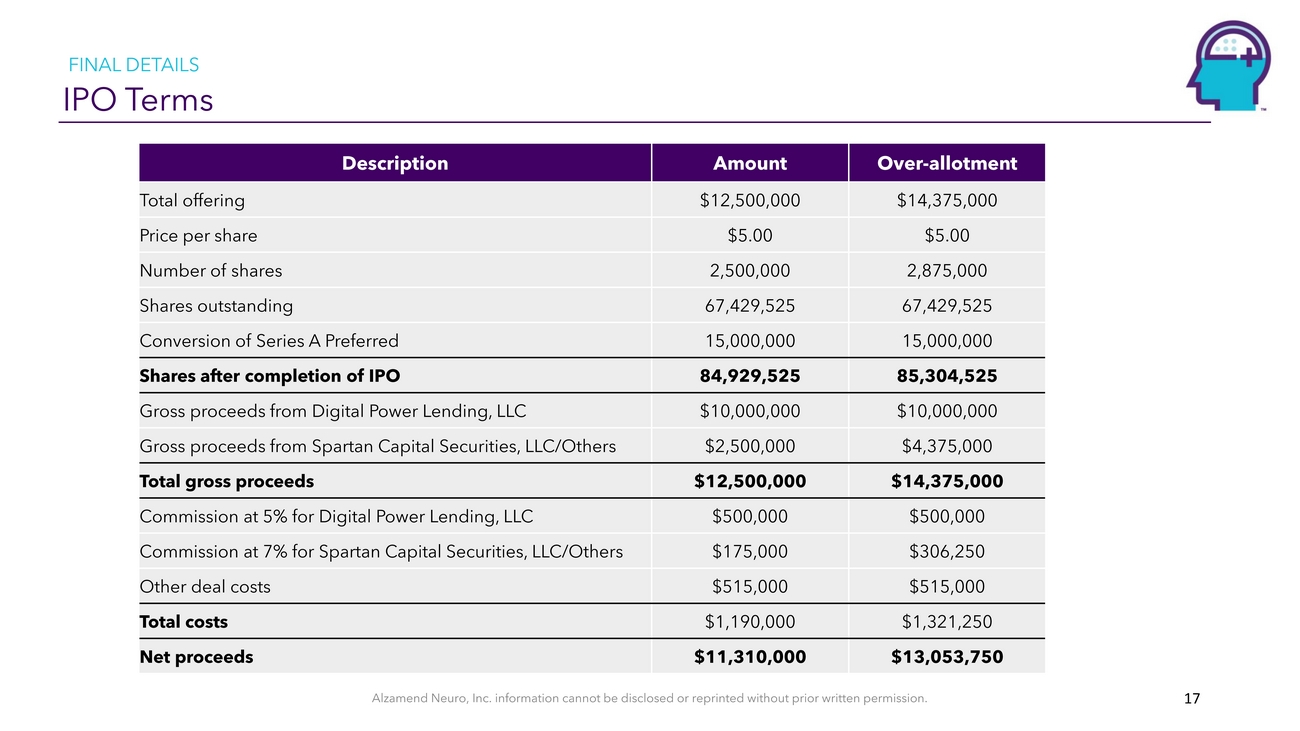1300x731 pixels.
Task: Click the slide page number 17
Action: point(1191,699)
